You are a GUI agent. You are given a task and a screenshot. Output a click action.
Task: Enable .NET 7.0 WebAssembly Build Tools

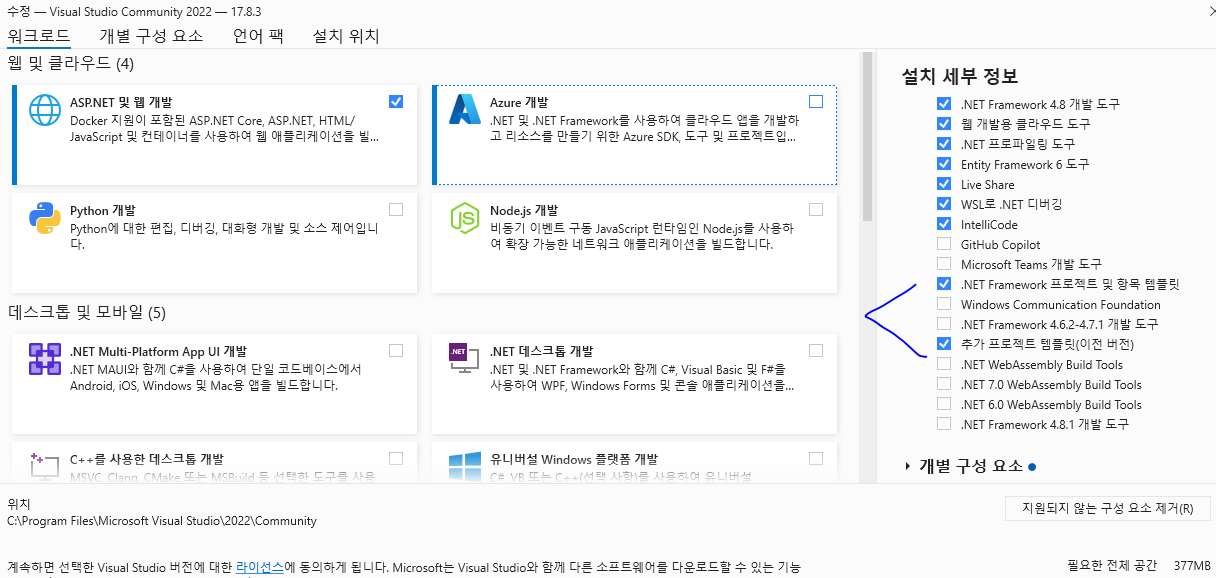click(x=944, y=384)
